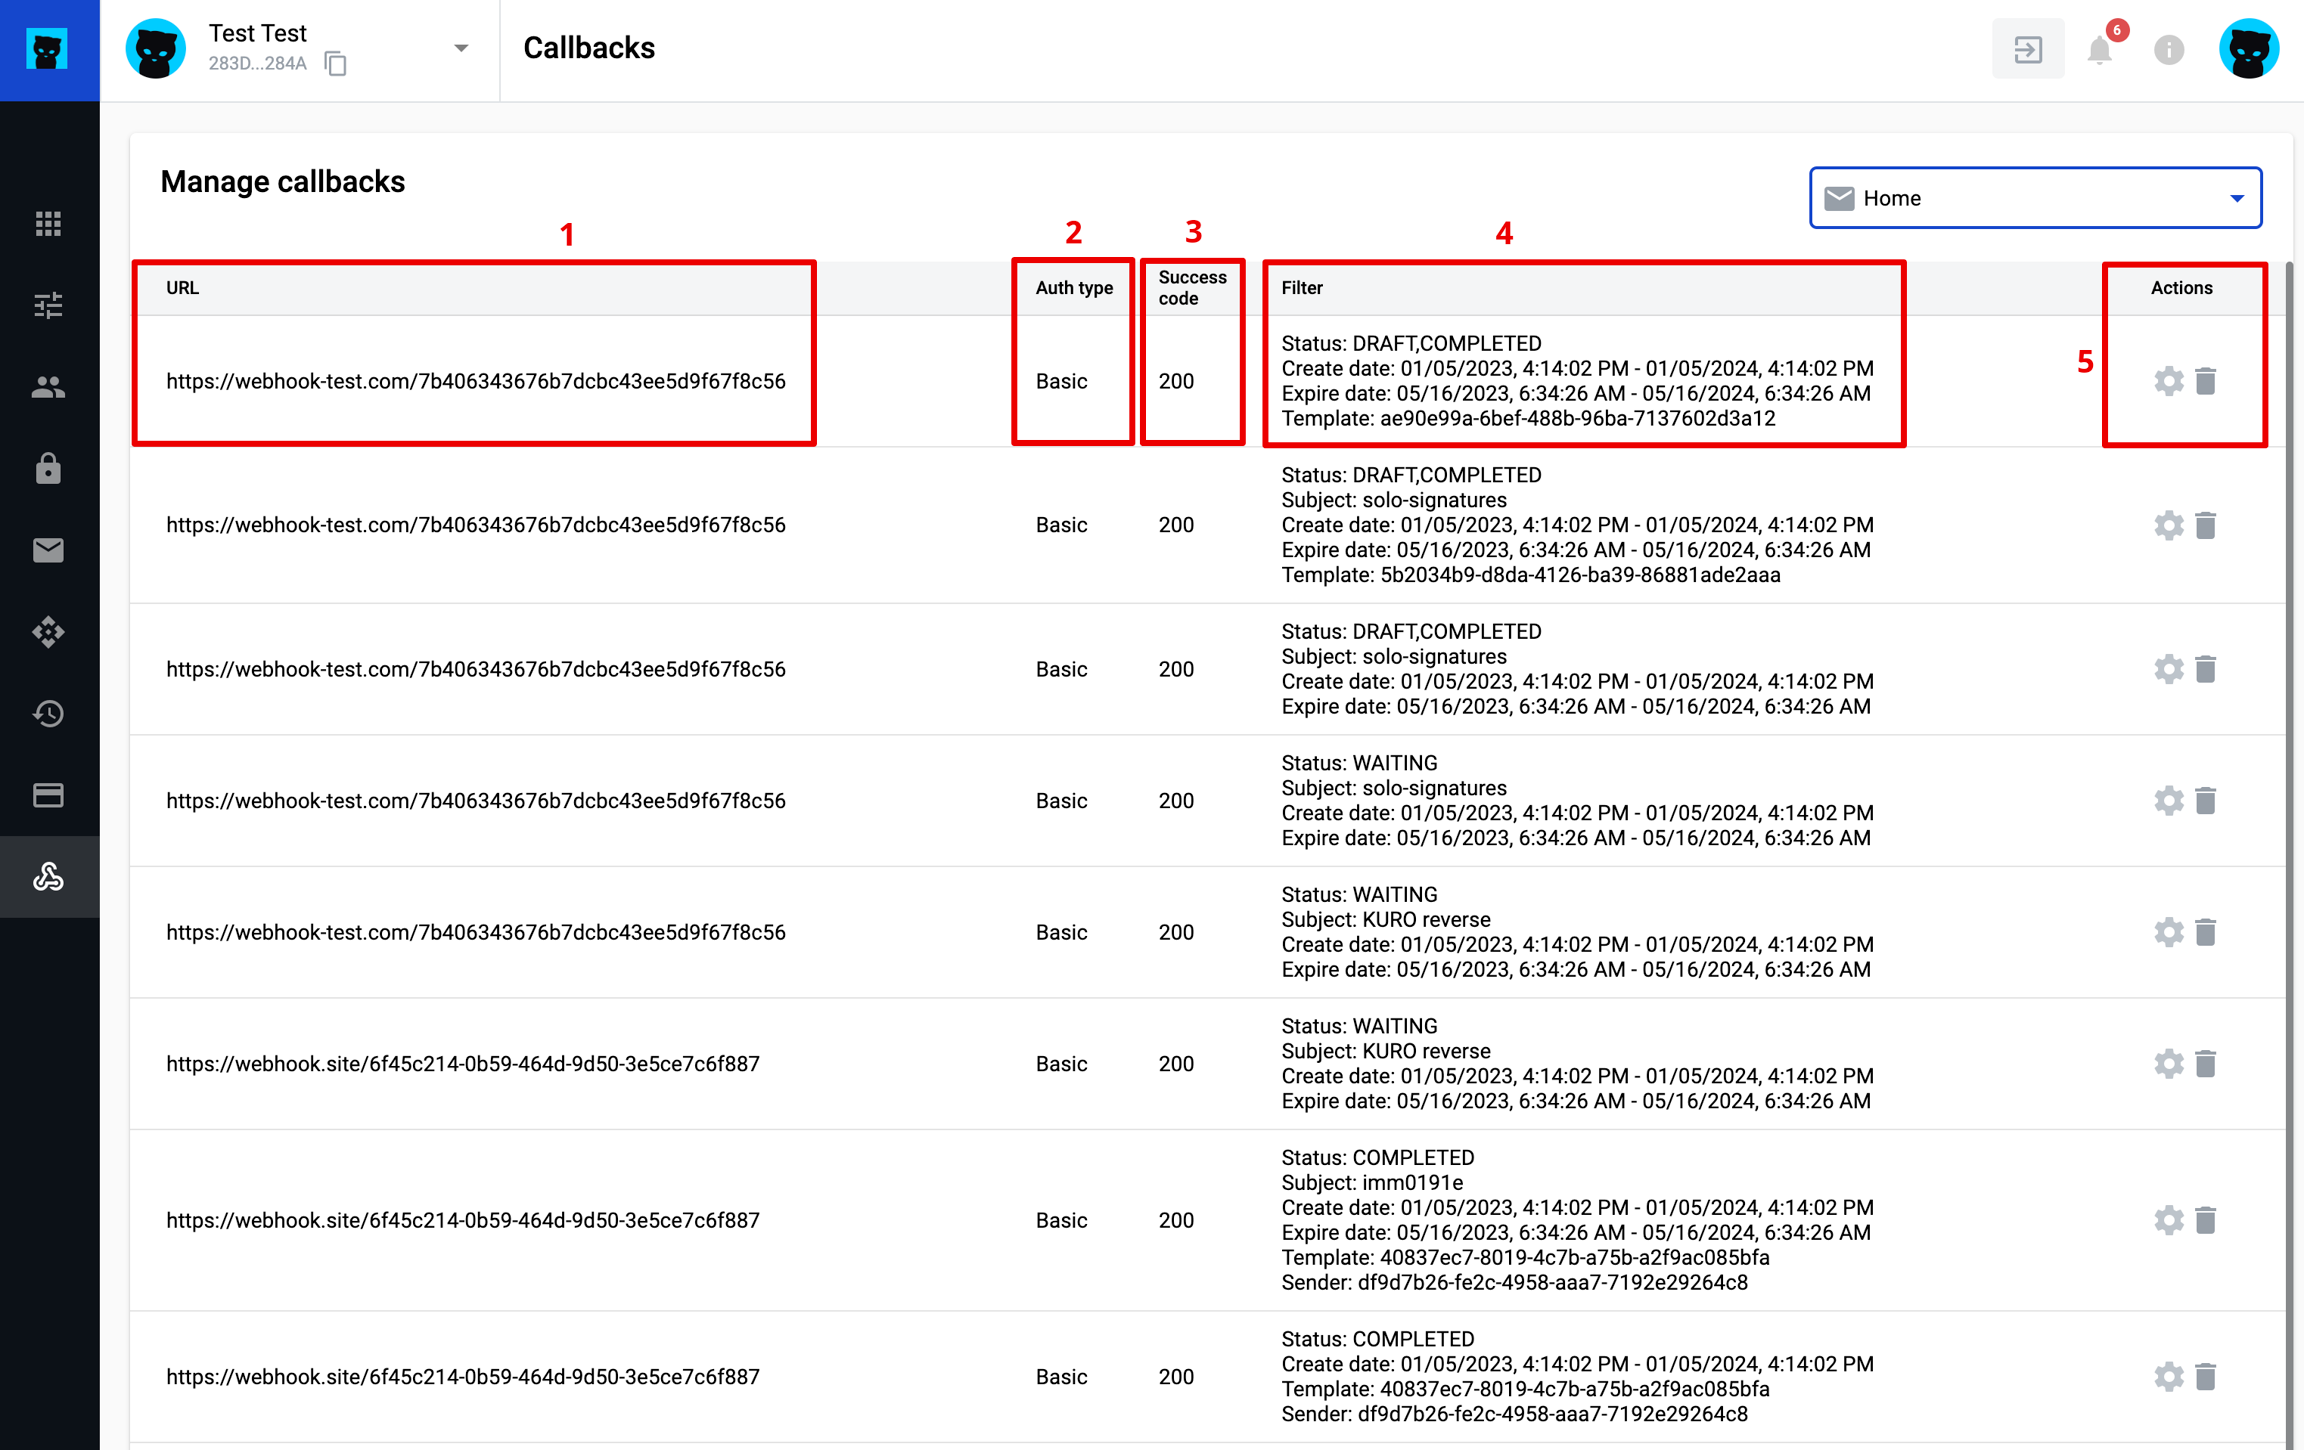The height and width of the screenshot is (1450, 2304).
Task: Open settings gear for first KURO reverse callback
Action: point(2168,932)
